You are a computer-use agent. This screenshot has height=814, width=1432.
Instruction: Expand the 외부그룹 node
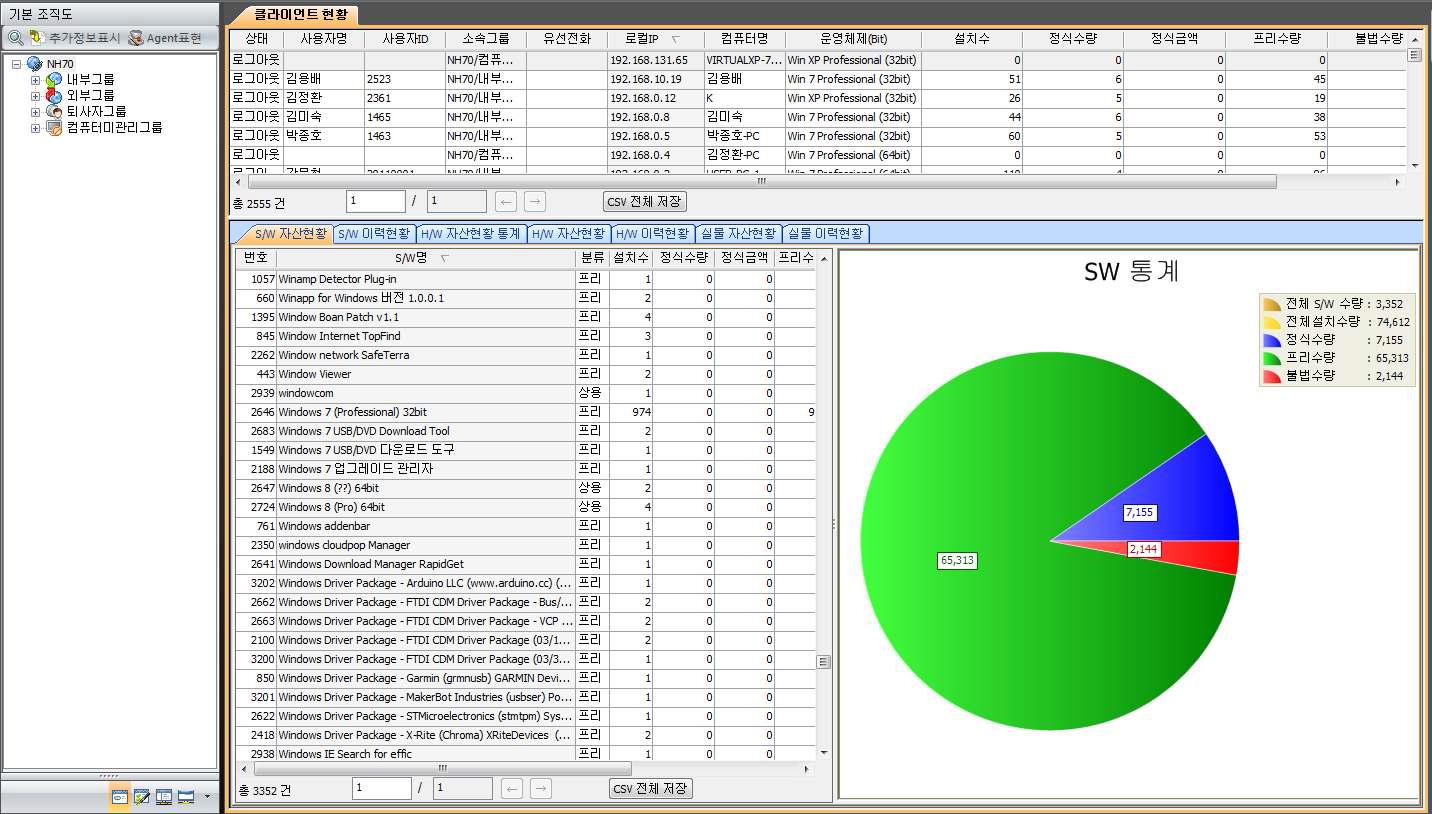tap(35, 96)
